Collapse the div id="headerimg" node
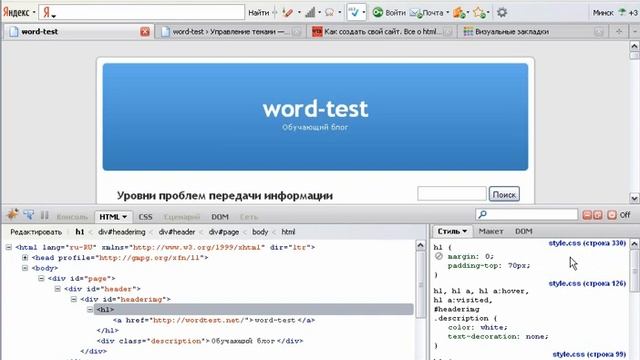This screenshot has width=640, height=360. tap(74, 299)
